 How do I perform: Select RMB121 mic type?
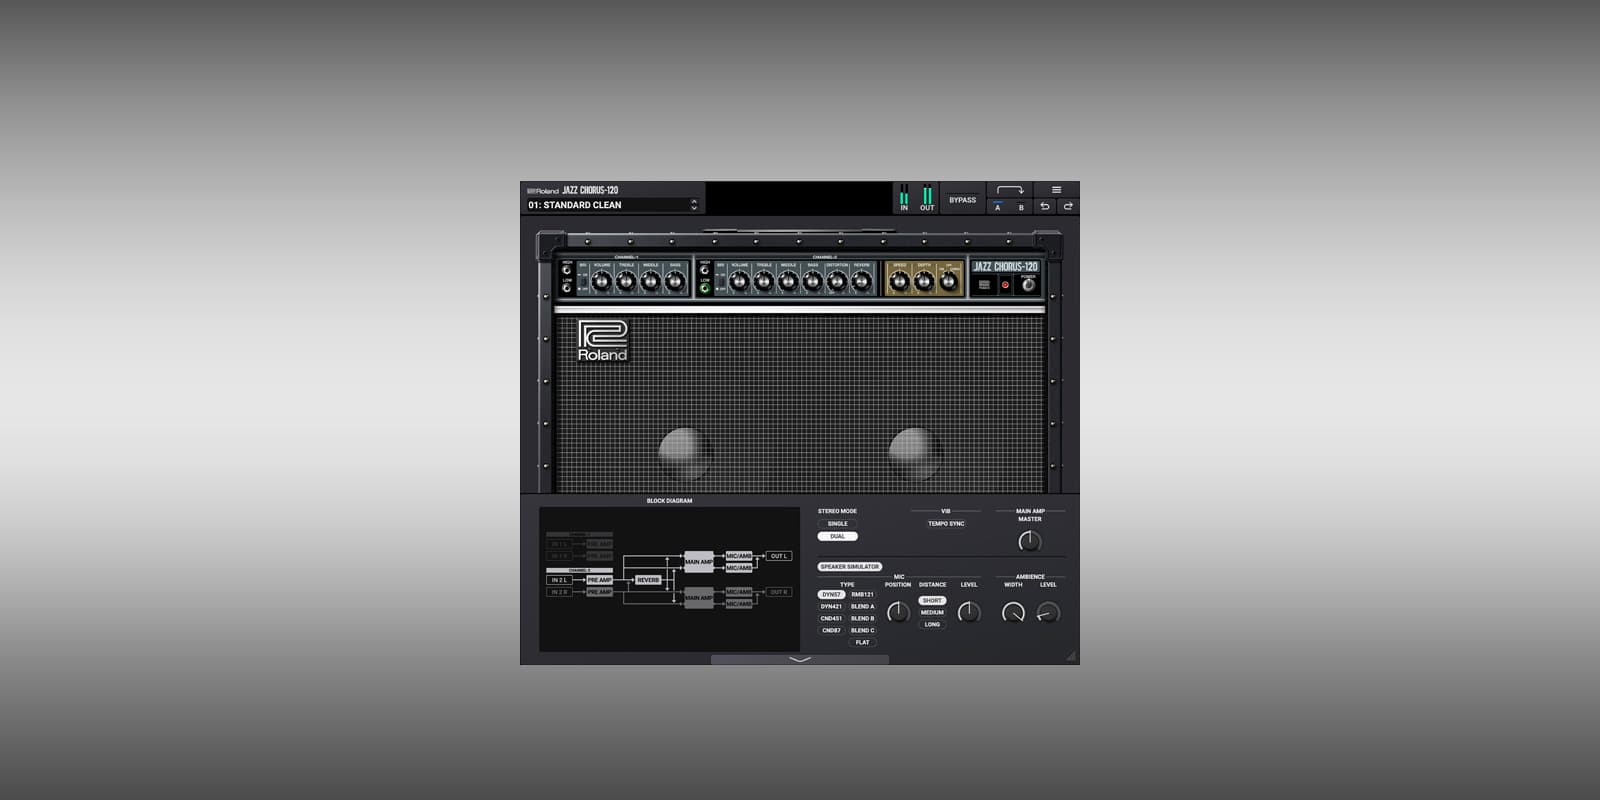[862, 594]
